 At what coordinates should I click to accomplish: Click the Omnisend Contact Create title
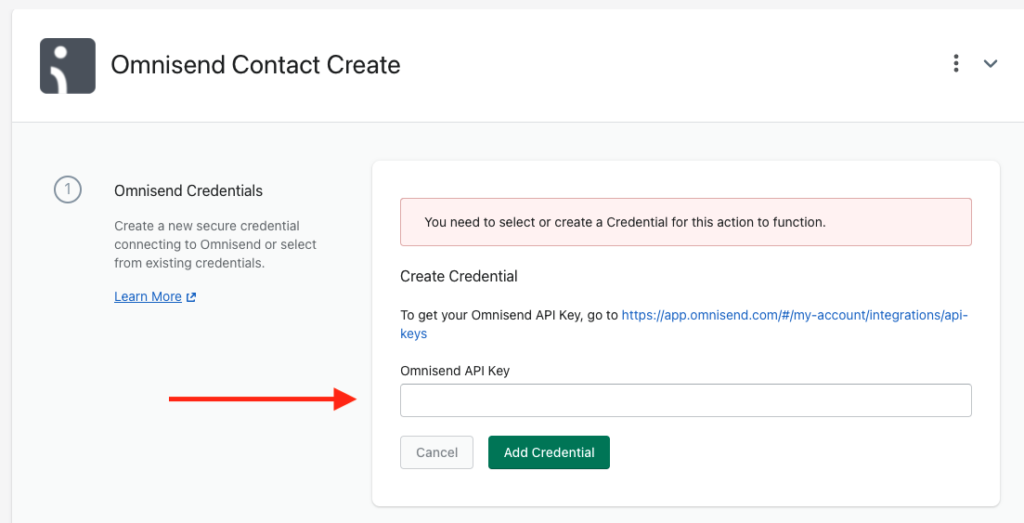(x=255, y=65)
